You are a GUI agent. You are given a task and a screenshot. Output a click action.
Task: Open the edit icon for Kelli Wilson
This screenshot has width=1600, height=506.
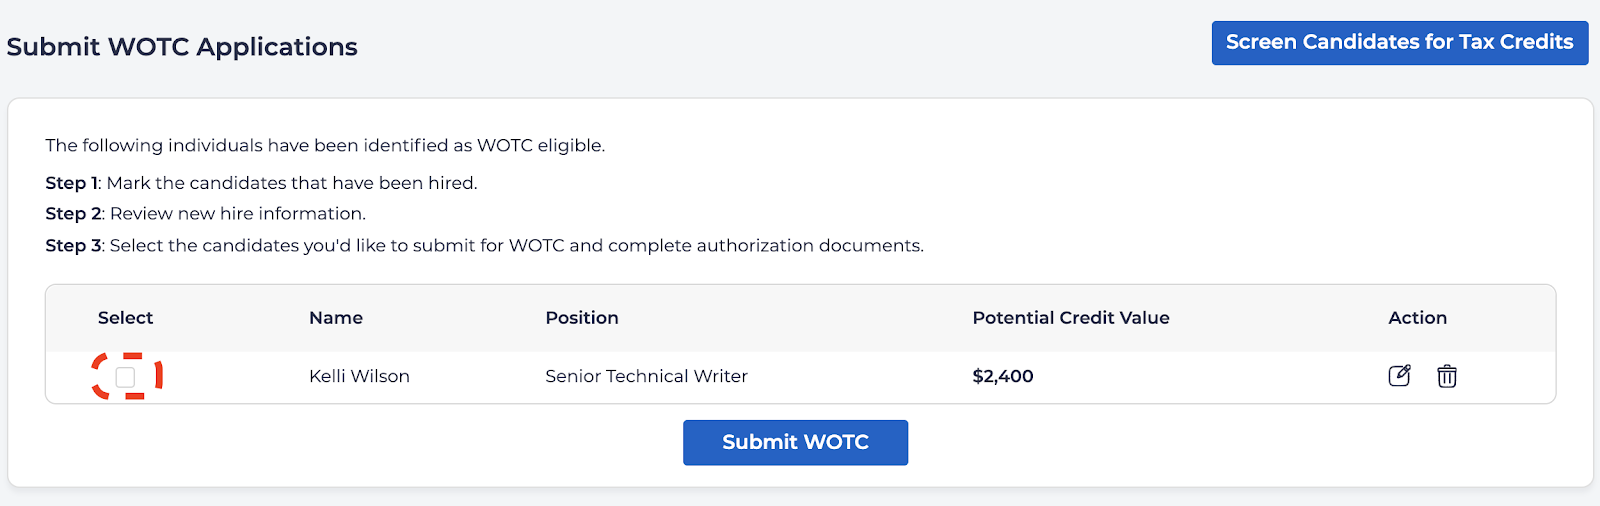1399,376
